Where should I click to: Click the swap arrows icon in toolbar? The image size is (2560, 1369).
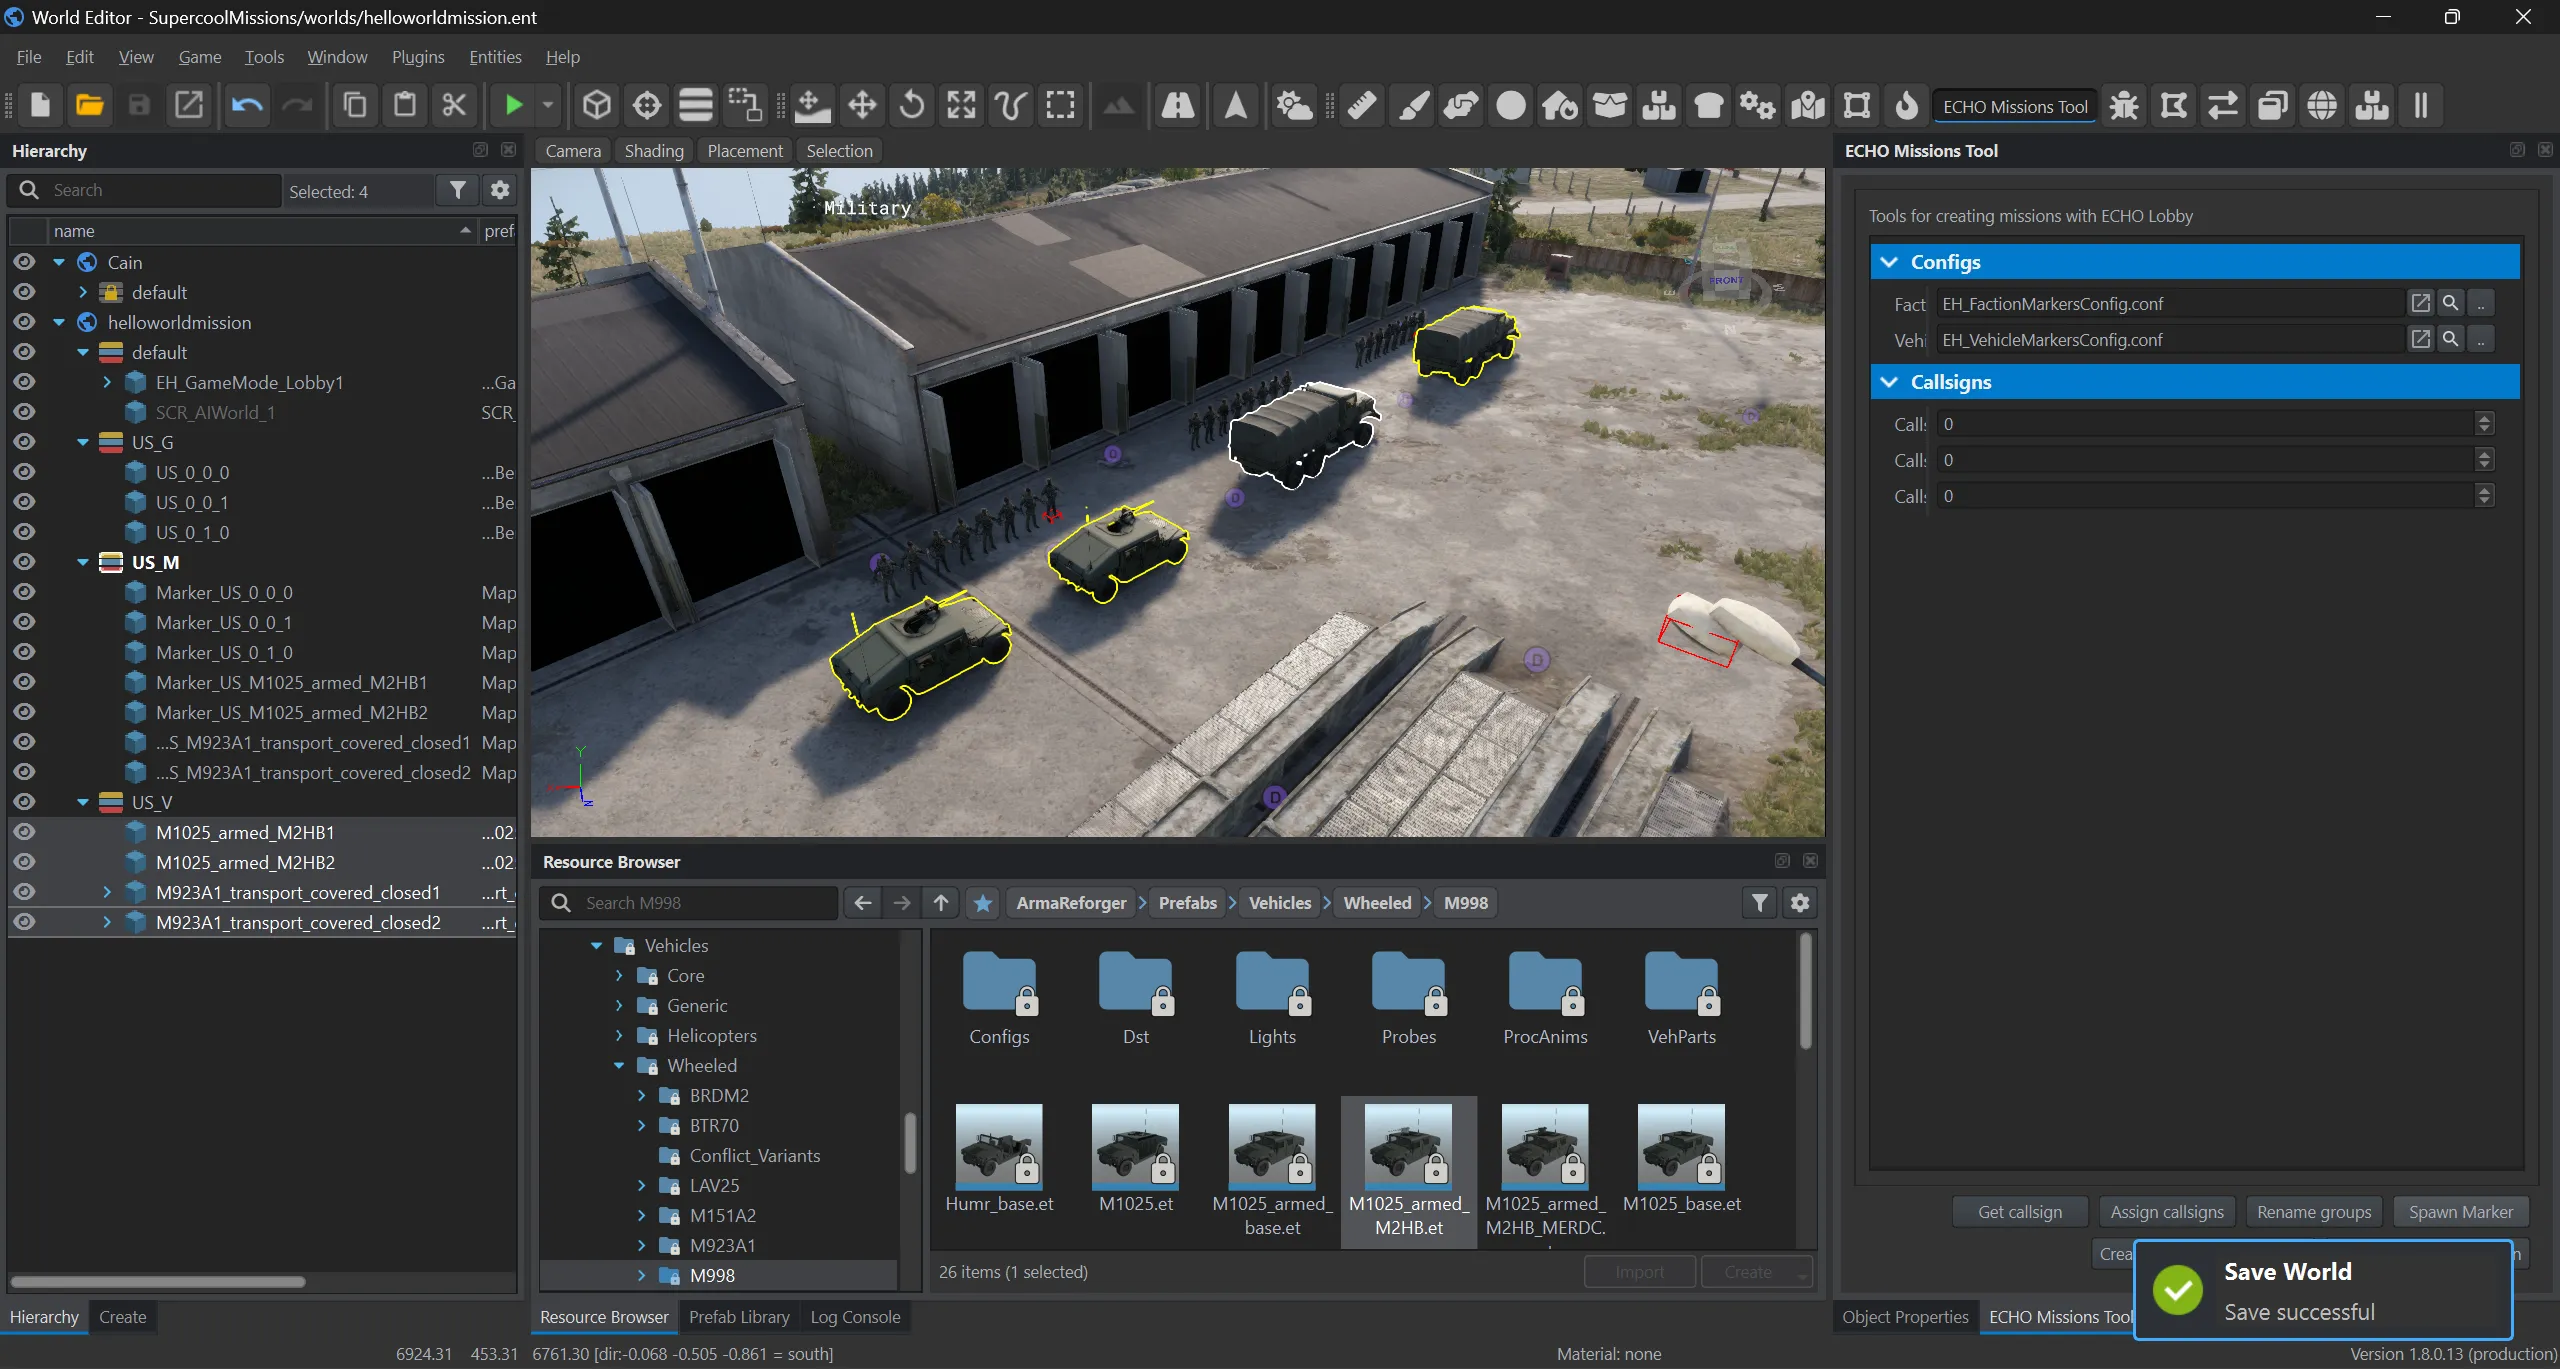coord(2223,105)
